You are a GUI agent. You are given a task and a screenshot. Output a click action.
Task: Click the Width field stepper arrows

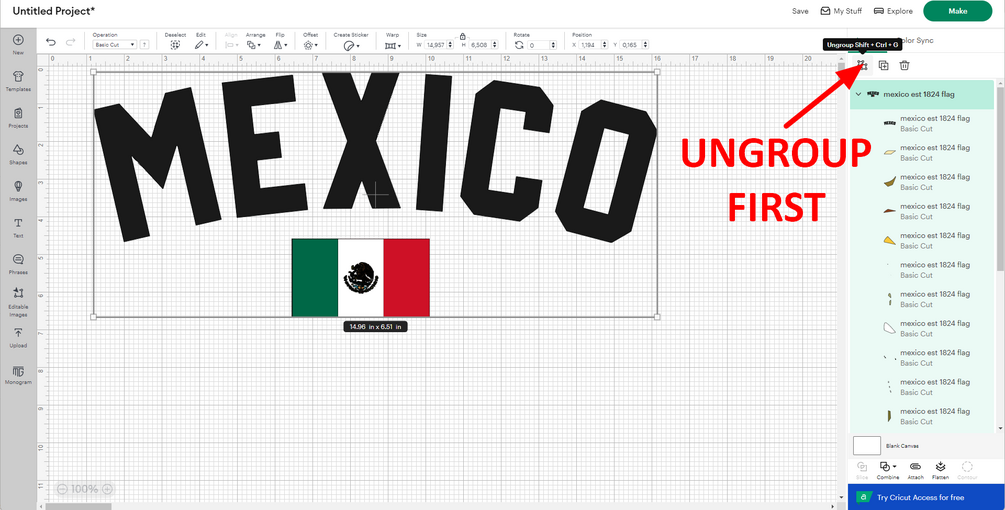pyautogui.click(x=450, y=45)
